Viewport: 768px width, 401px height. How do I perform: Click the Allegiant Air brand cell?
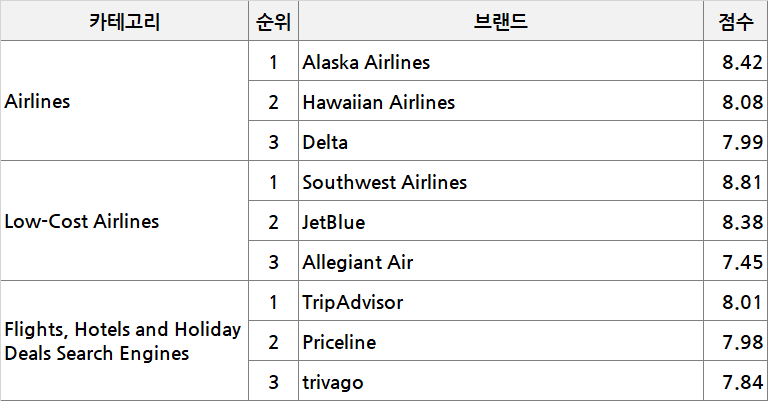pos(357,262)
